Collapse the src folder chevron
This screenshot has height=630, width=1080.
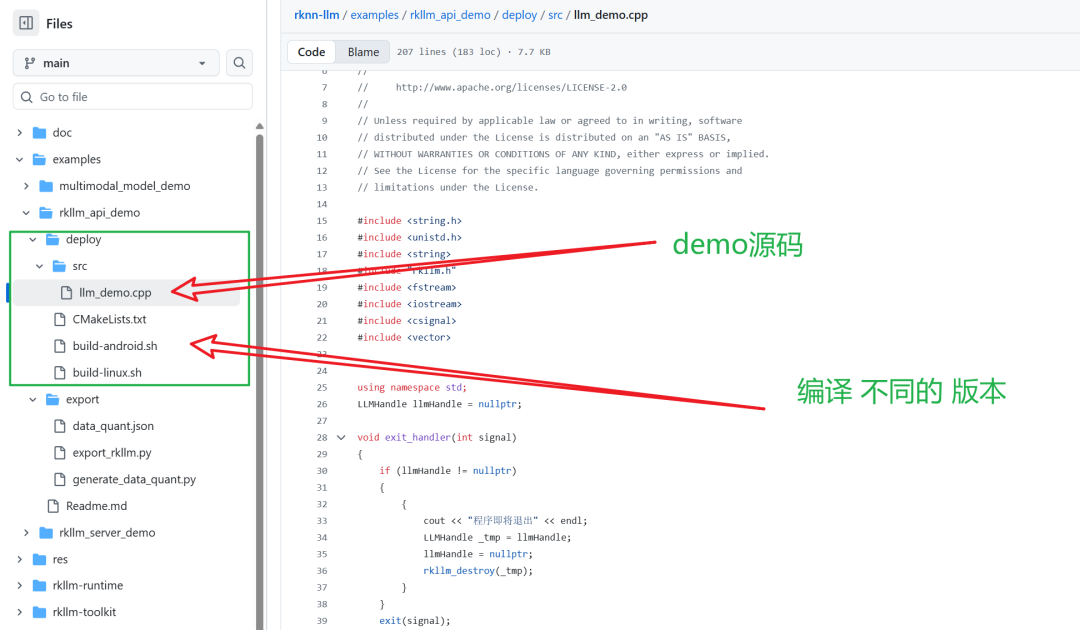click(40, 266)
